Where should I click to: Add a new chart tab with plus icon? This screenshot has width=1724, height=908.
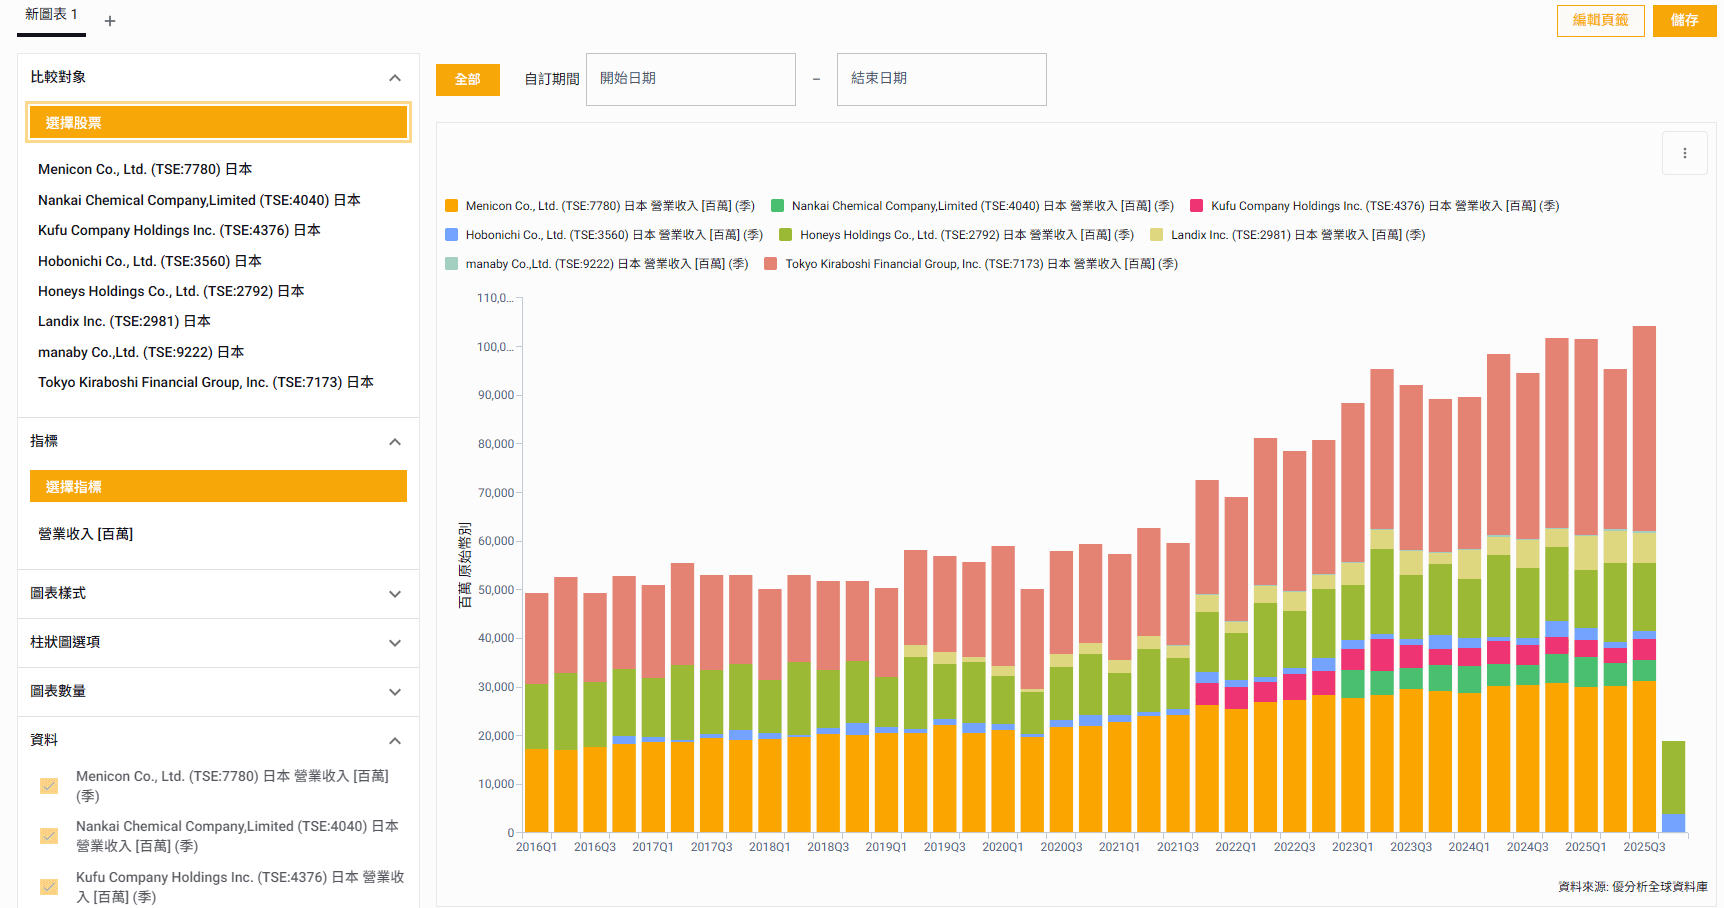point(110,21)
